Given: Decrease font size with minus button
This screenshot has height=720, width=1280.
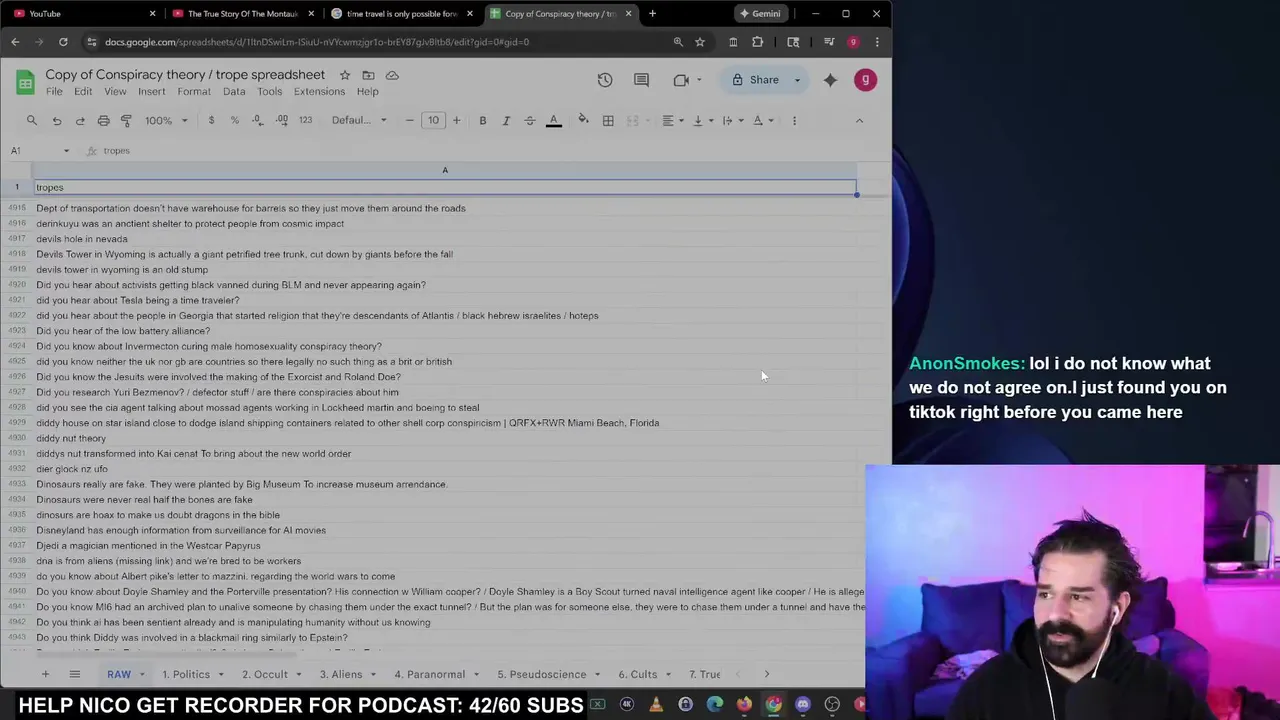Looking at the screenshot, I should (409, 120).
